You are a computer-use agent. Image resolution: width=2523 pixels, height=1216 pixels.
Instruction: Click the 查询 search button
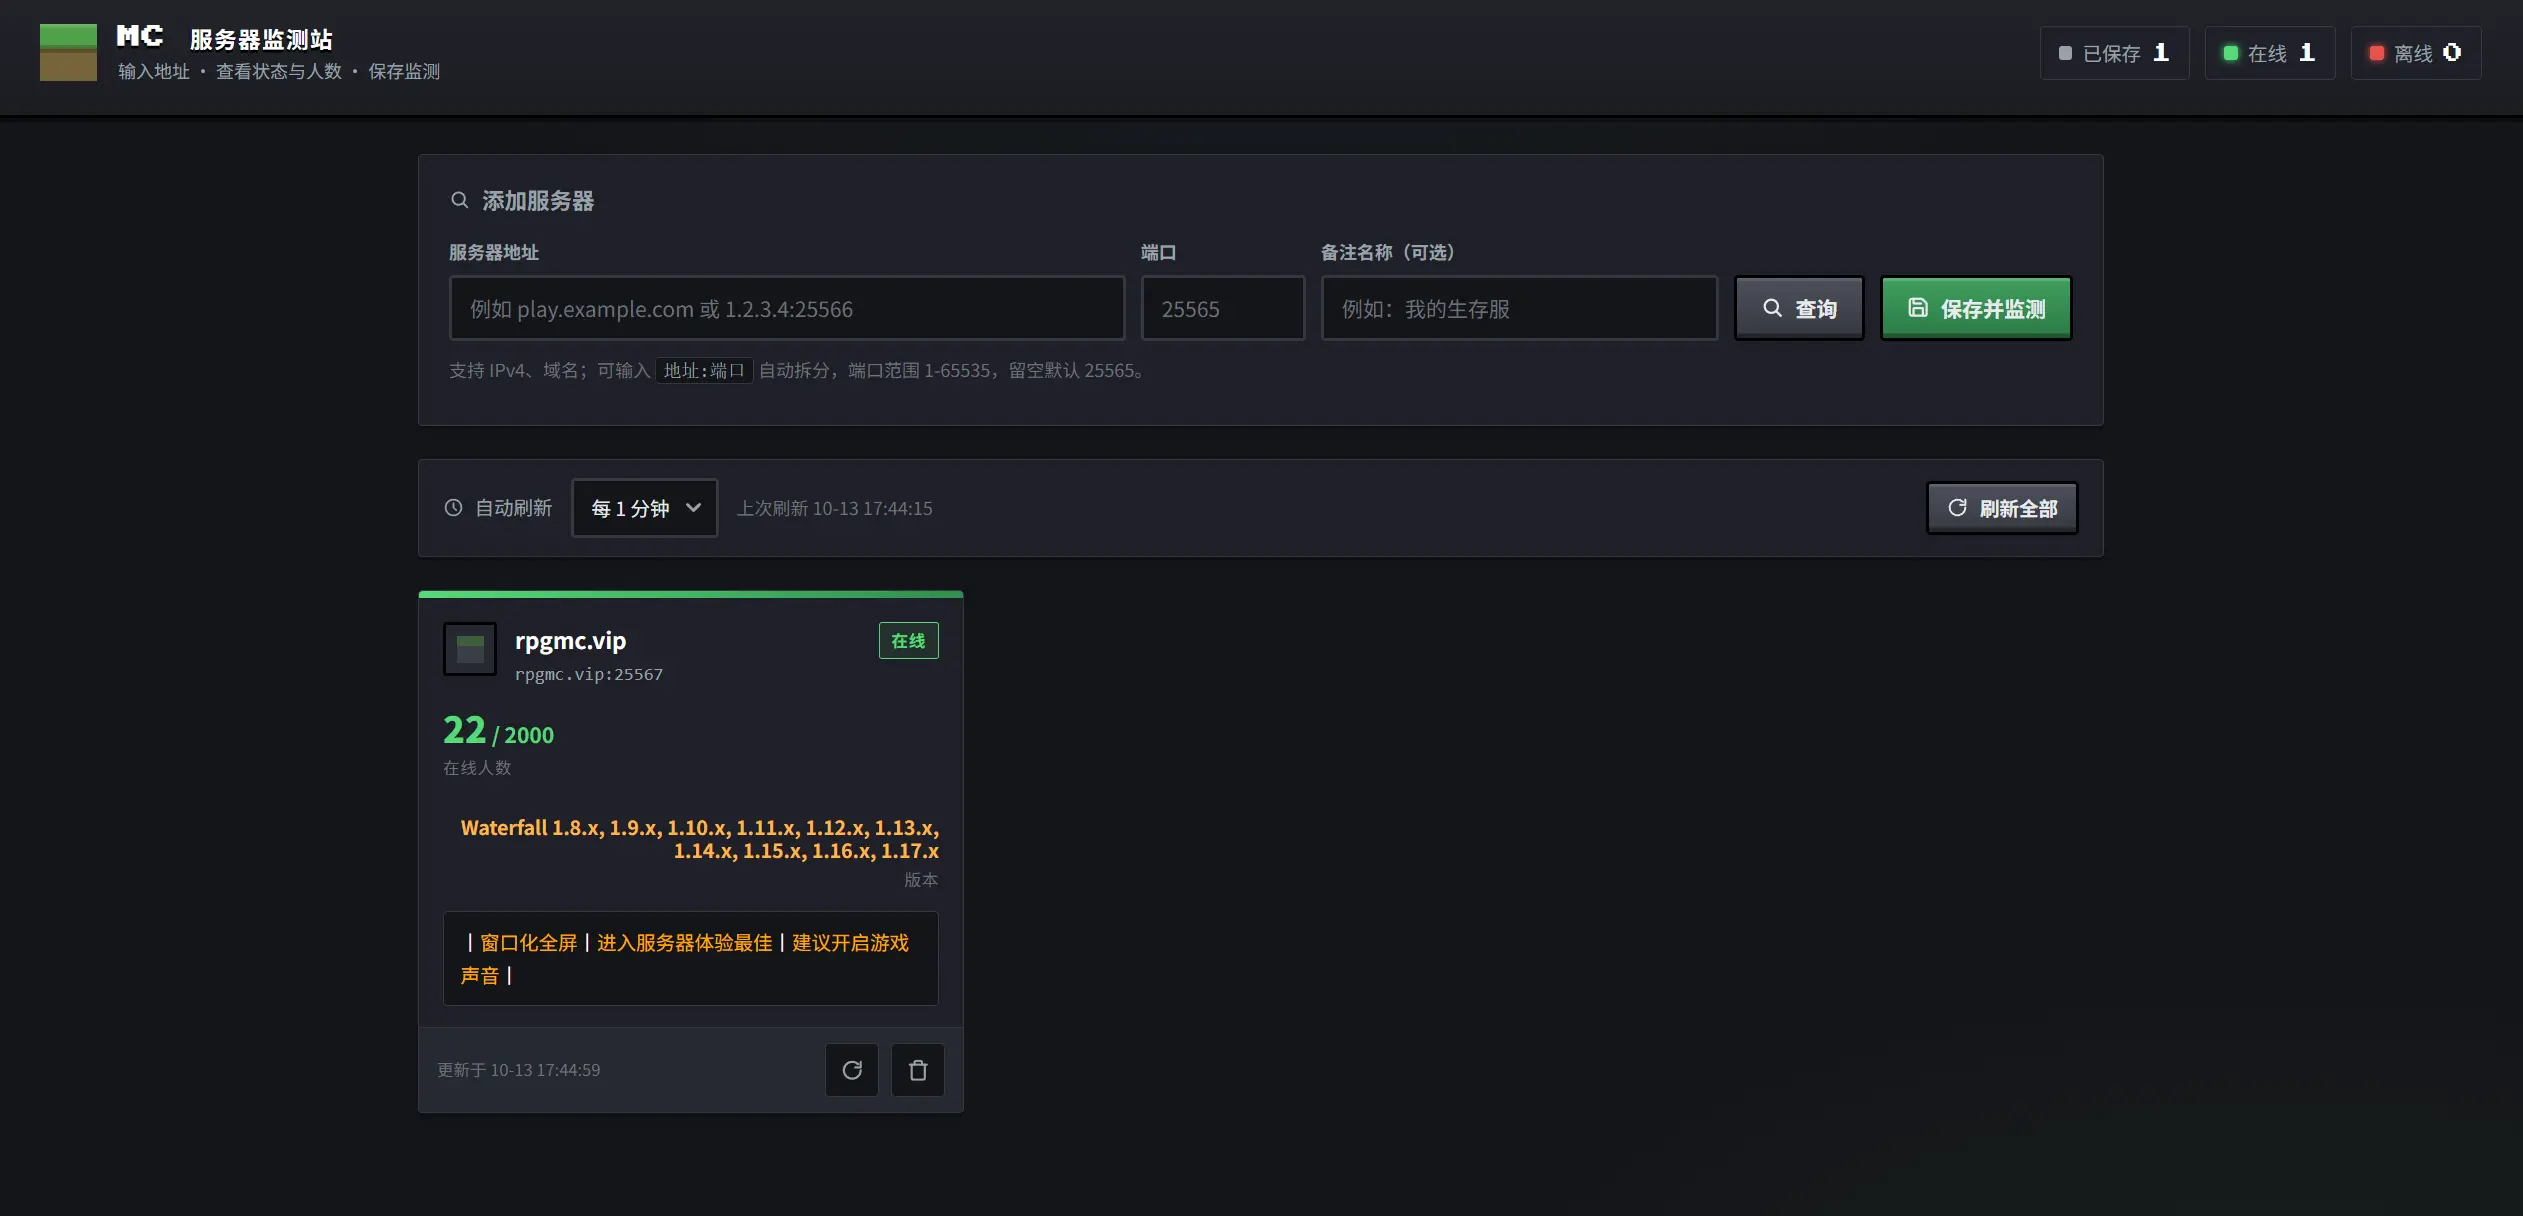pos(1799,308)
